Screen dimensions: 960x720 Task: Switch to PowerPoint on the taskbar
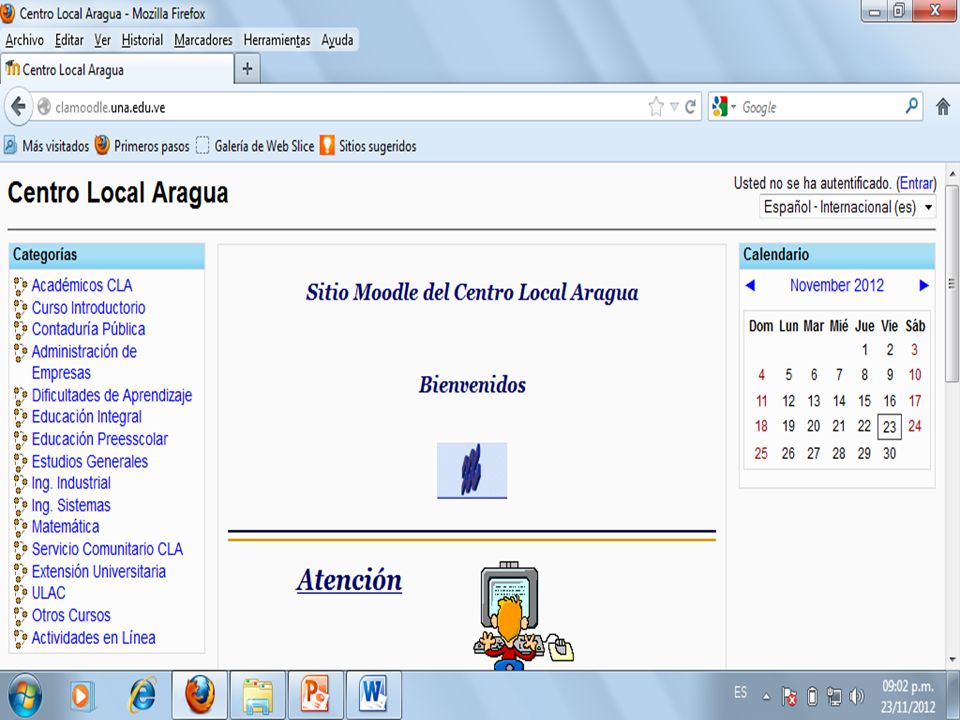coord(315,695)
